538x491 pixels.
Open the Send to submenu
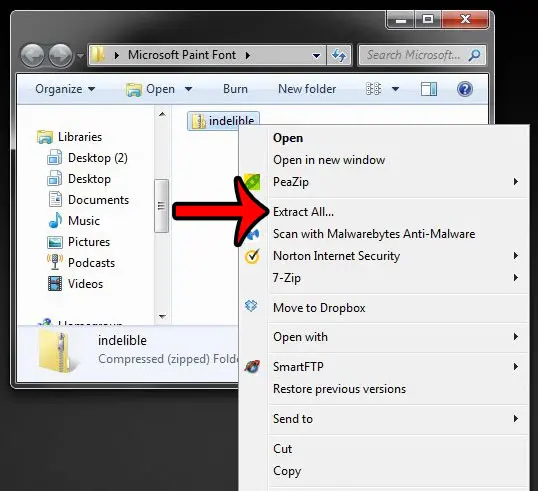398,419
